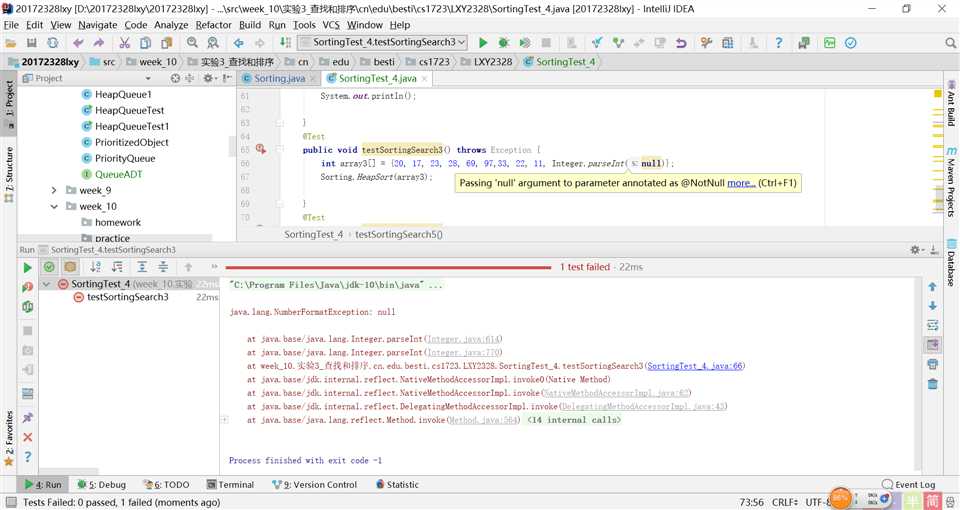Image resolution: width=960 pixels, height=510 pixels.
Task: Open Project panel gear settings menu
Action: tap(209, 78)
